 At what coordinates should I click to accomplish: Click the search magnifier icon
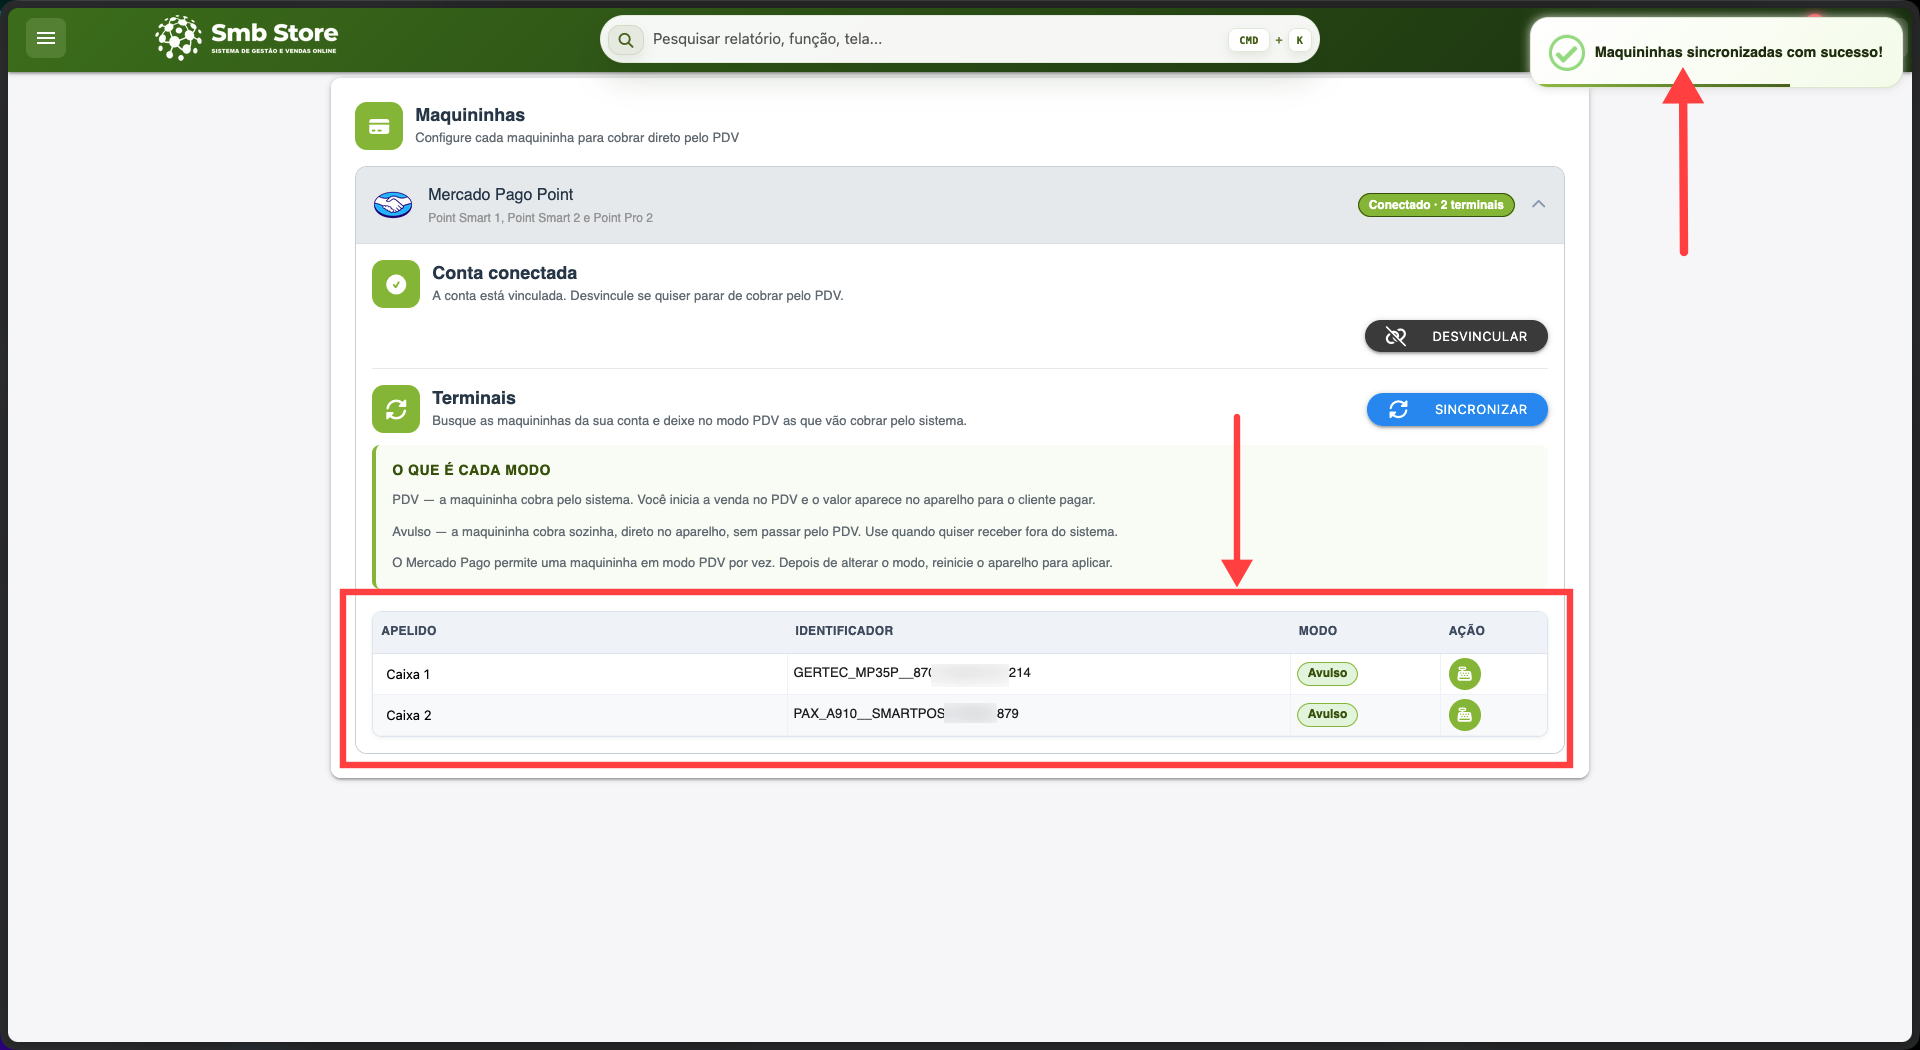626,40
